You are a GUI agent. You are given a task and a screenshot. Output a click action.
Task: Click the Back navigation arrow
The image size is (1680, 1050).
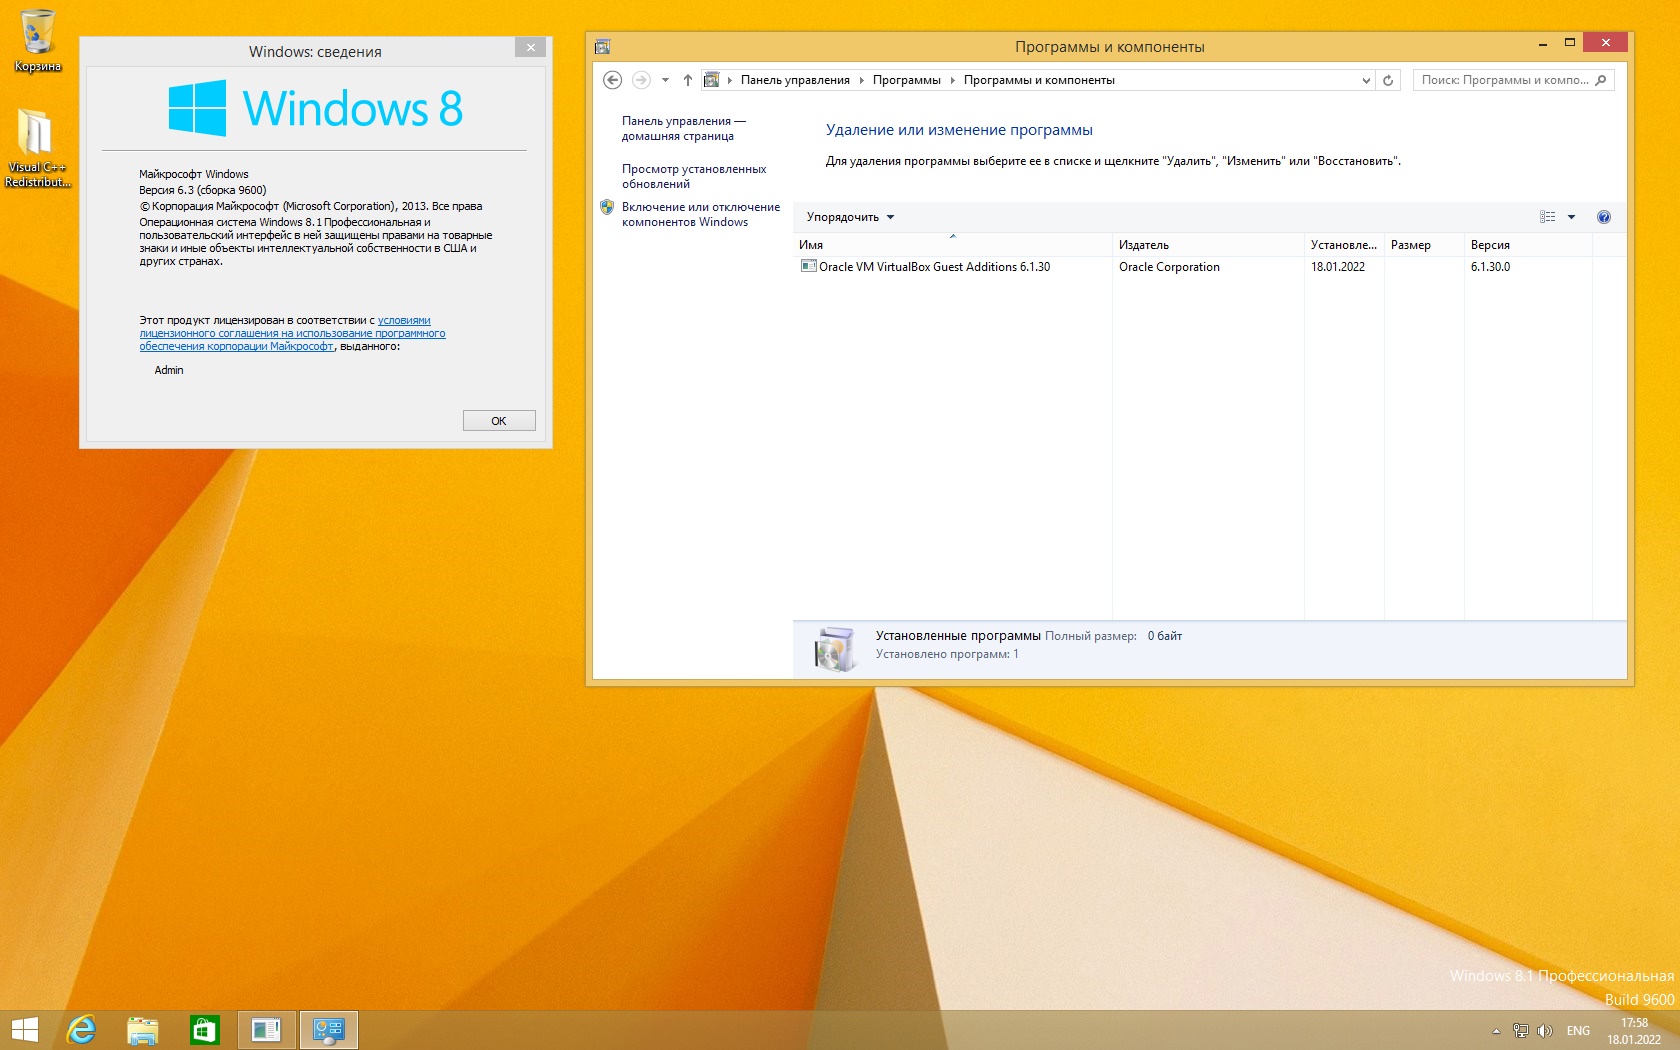(613, 80)
